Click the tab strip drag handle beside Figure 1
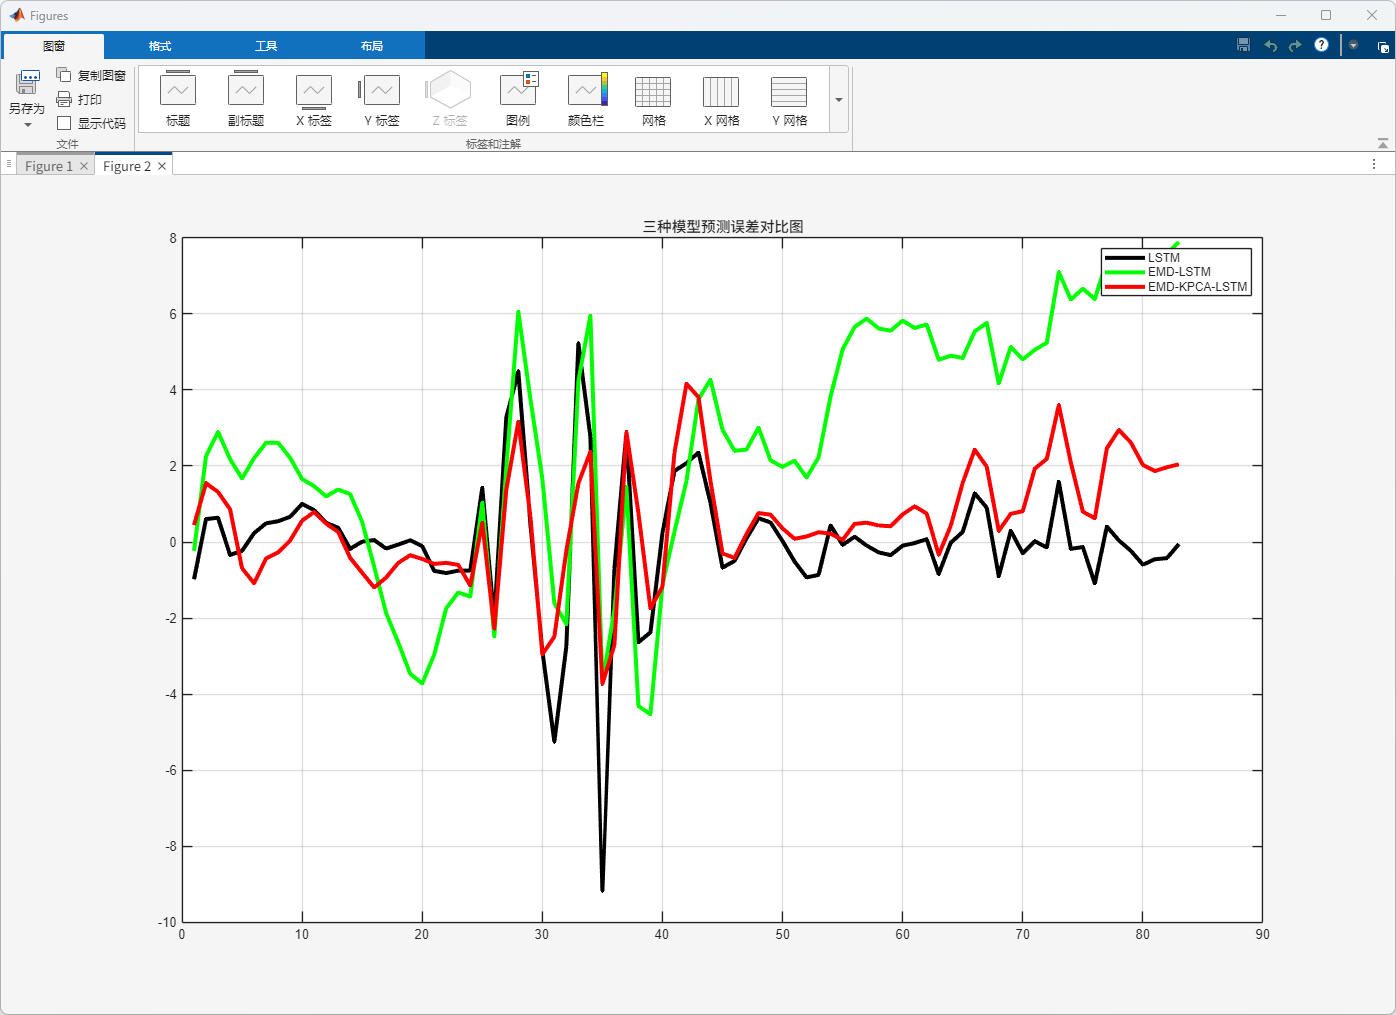The image size is (1396, 1015). coord(8,163)
